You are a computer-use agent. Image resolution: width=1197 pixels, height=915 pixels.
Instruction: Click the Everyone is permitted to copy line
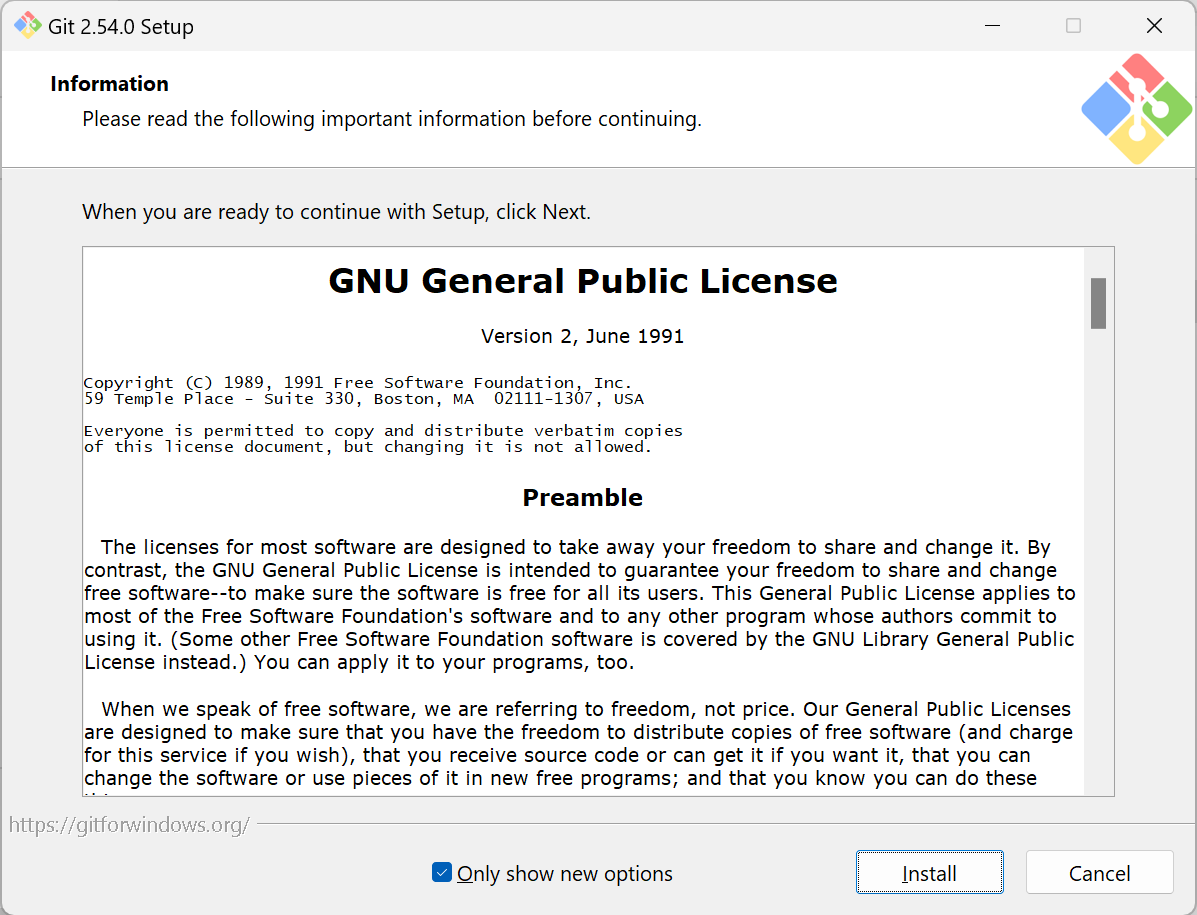click(x=383, y=430)
